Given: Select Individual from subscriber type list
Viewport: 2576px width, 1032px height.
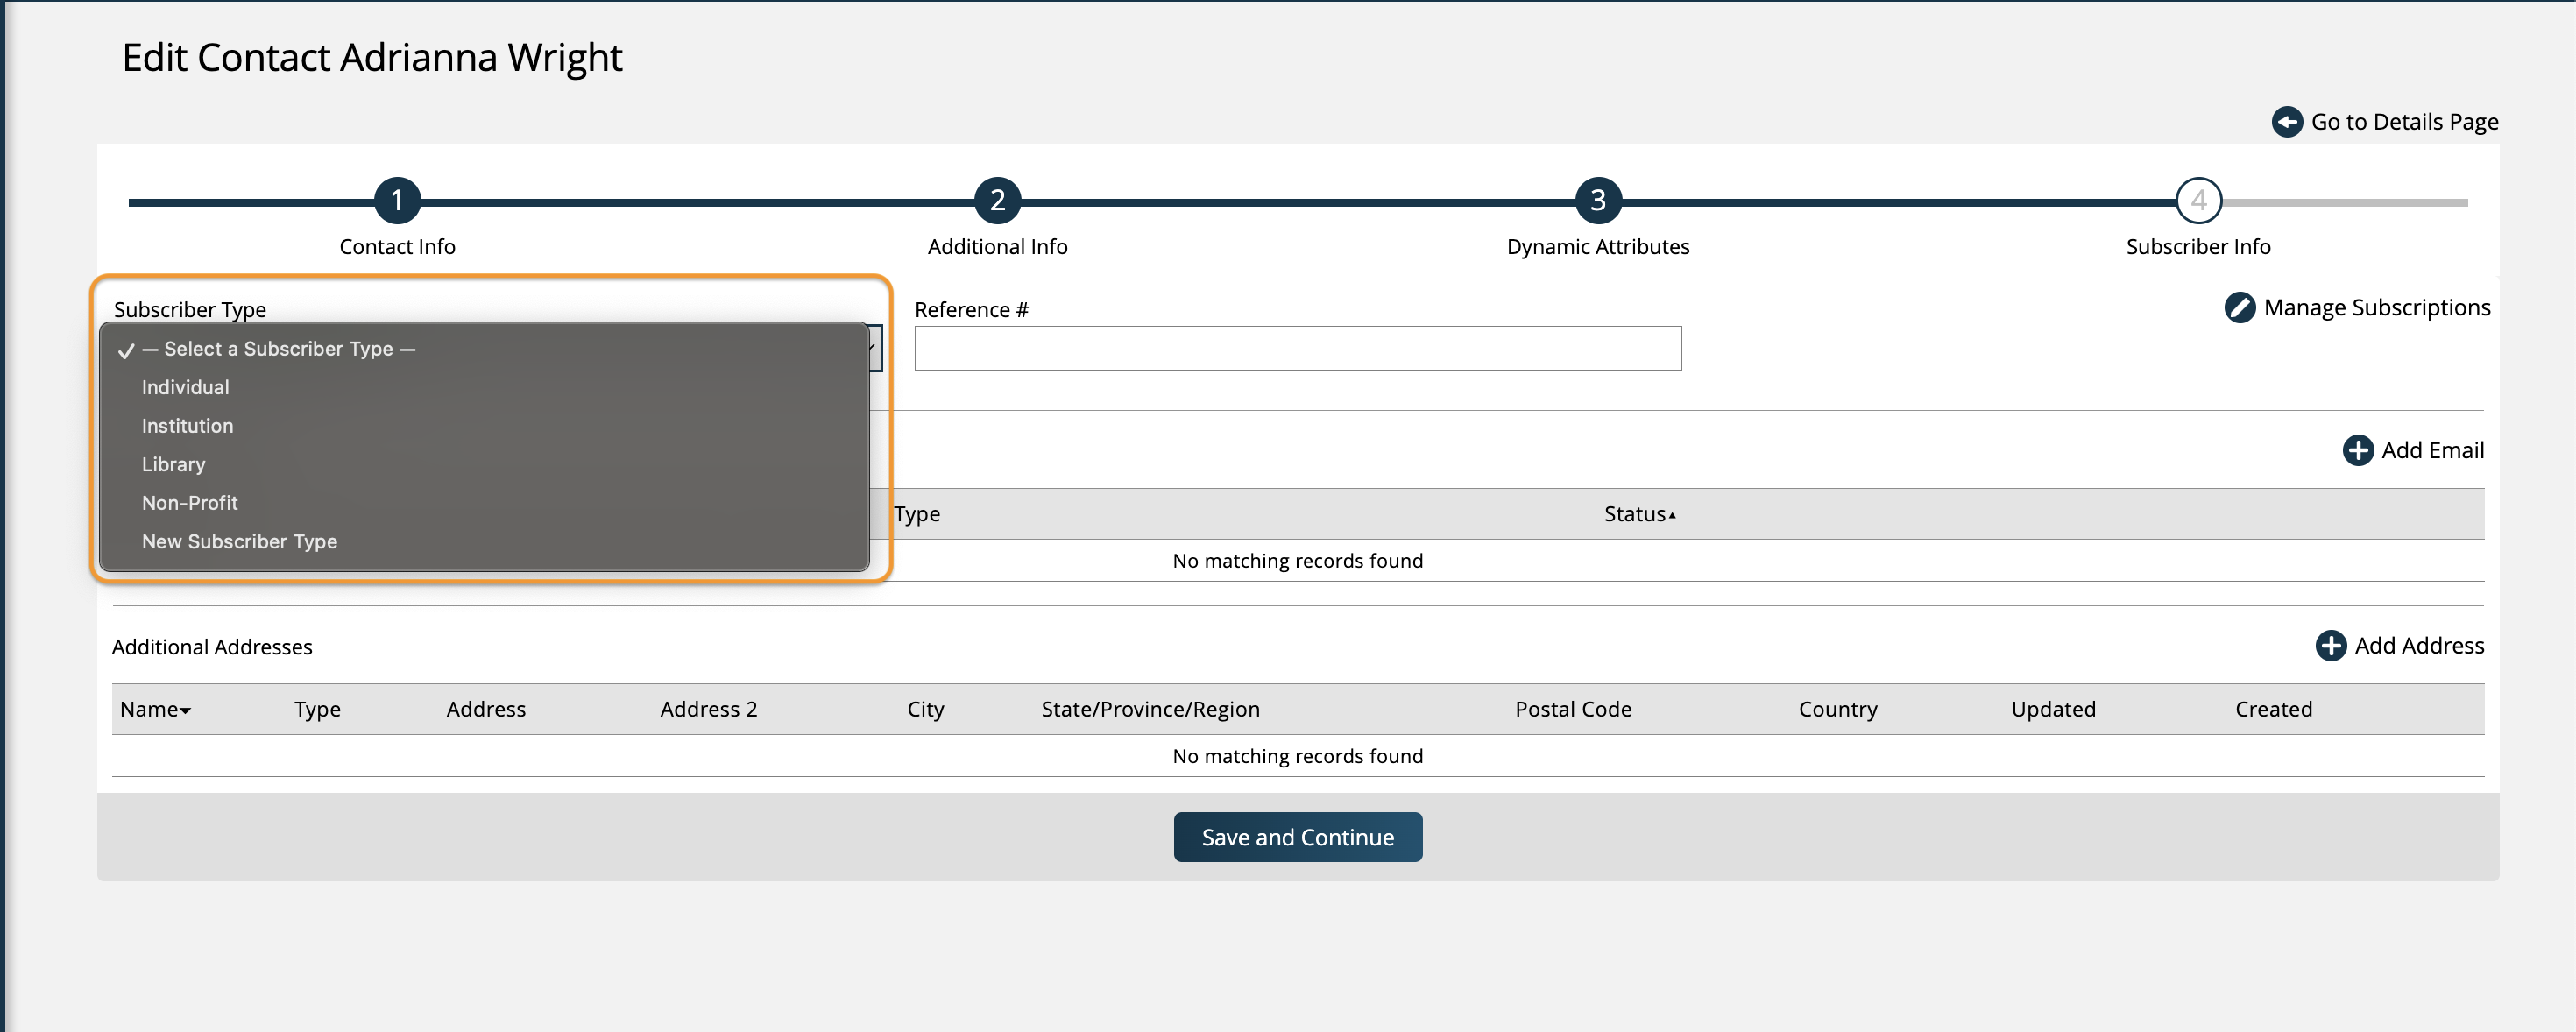Looking at the screenshot, I should 185,388.
